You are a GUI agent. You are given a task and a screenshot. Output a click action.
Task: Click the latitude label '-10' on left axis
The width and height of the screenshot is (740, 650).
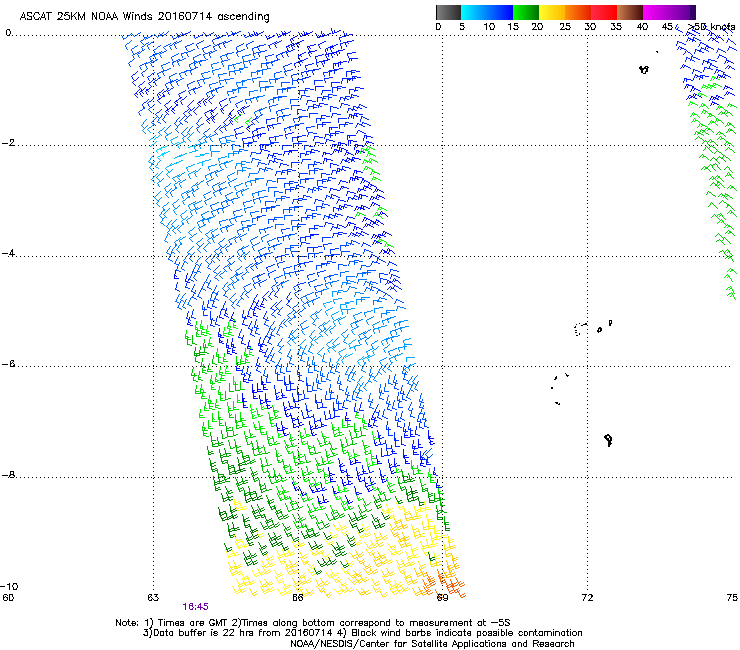[9, 587]
